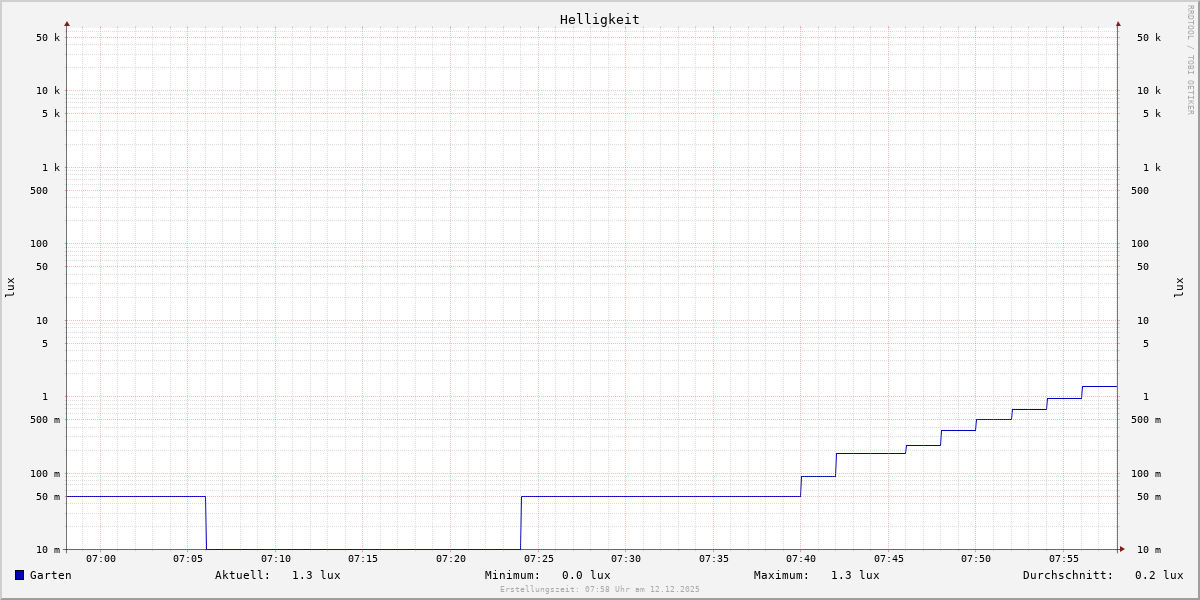The image size is (1200, 600).
Task: Click the '50 m' label on the right axis
Action: [x=1149, y=497]
